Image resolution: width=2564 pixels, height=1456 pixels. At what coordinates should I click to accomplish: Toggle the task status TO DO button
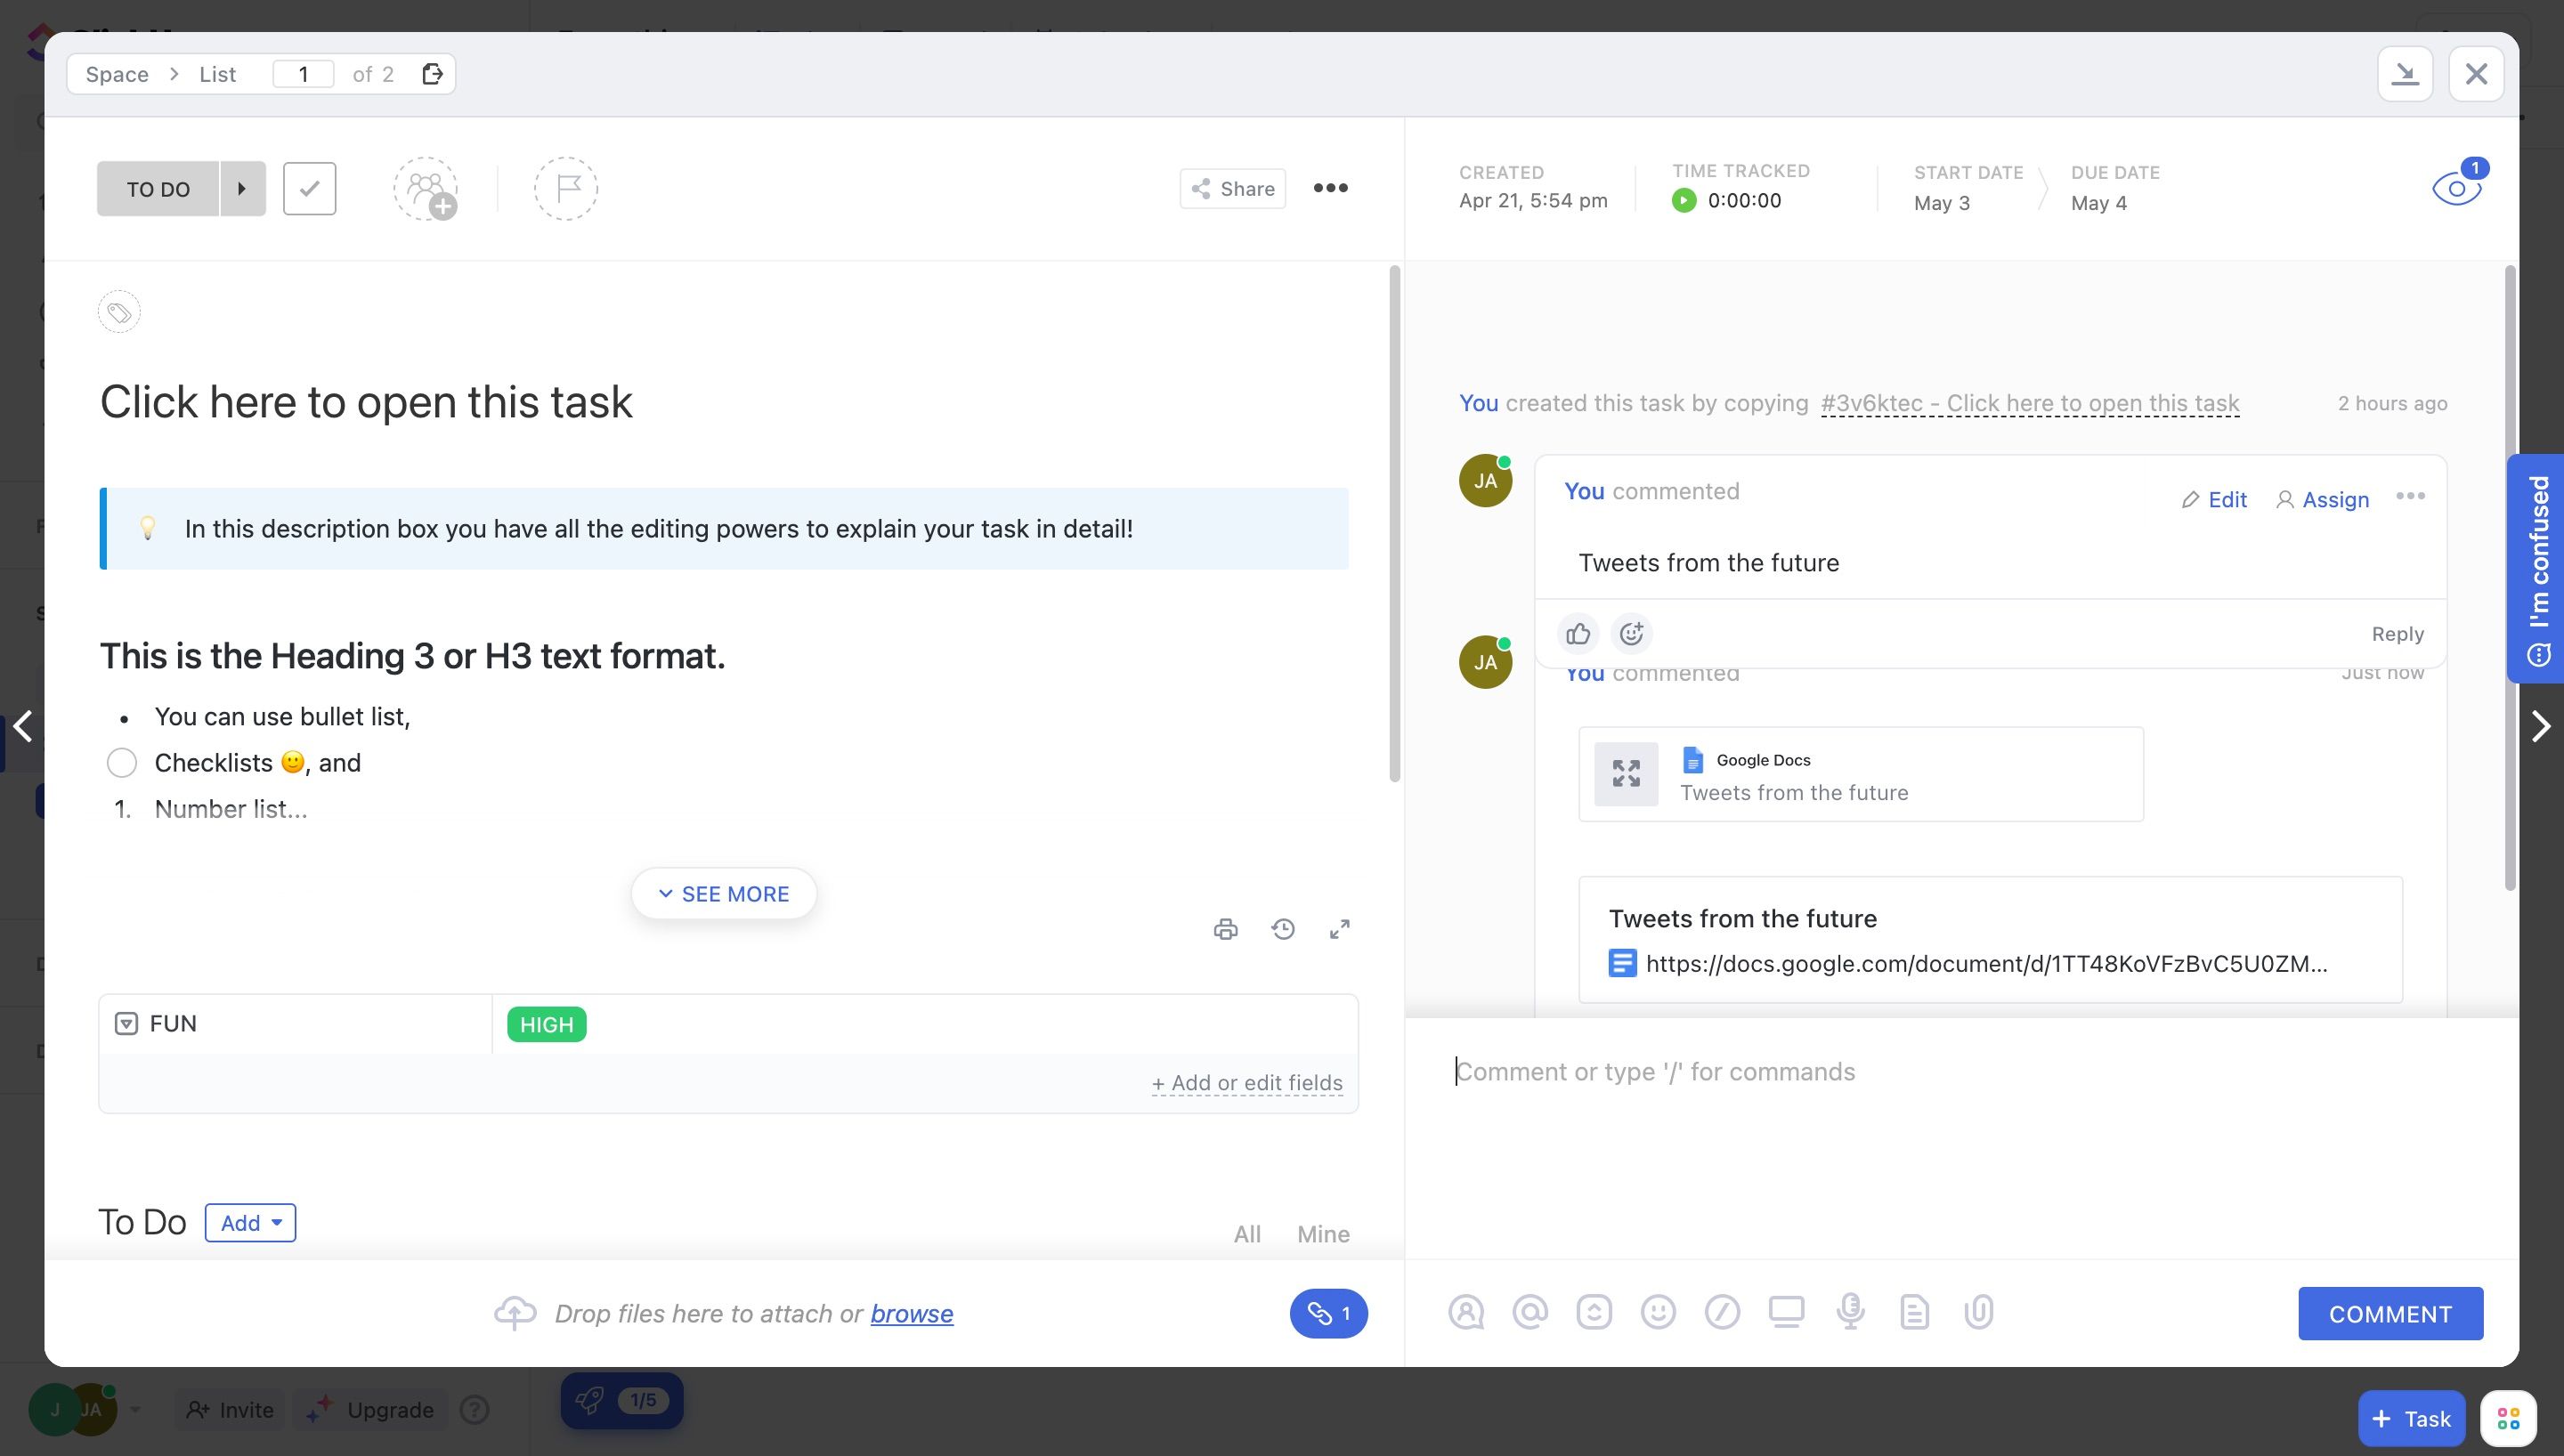click(157, 189)
